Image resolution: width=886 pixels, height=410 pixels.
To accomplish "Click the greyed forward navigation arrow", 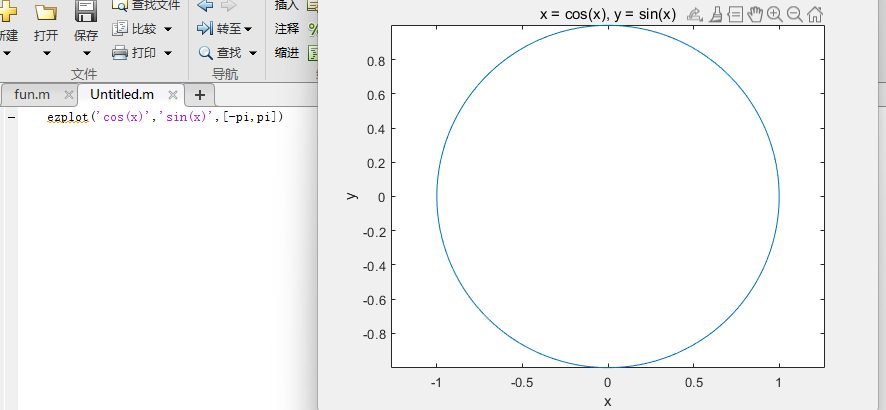I will [x=228, y=6].
